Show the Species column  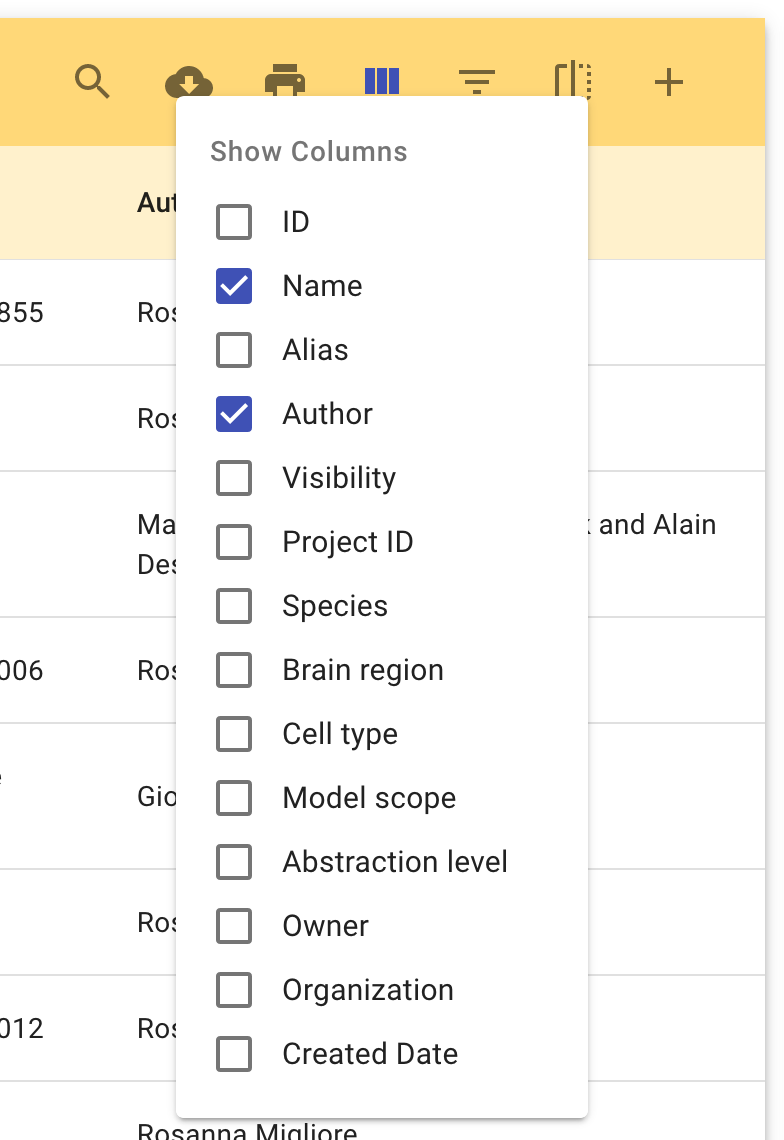point(234,606)
